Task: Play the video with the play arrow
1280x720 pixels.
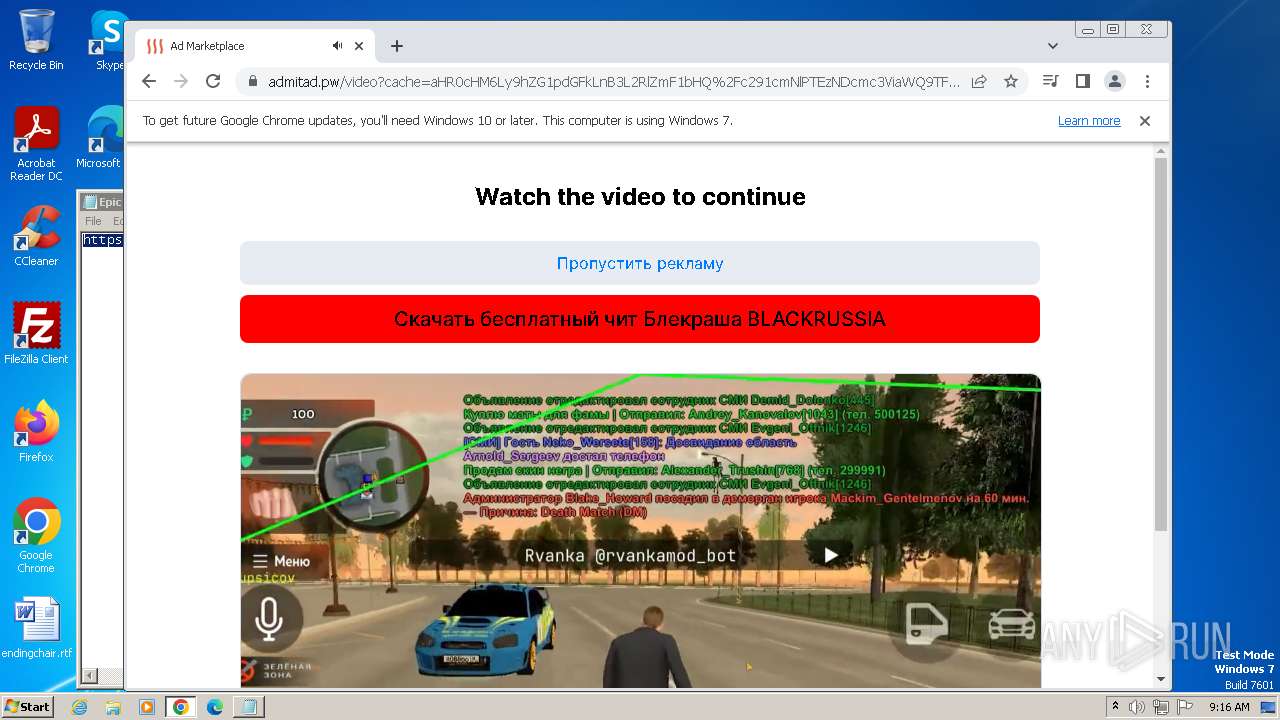Action: click(x=831, y=555)
